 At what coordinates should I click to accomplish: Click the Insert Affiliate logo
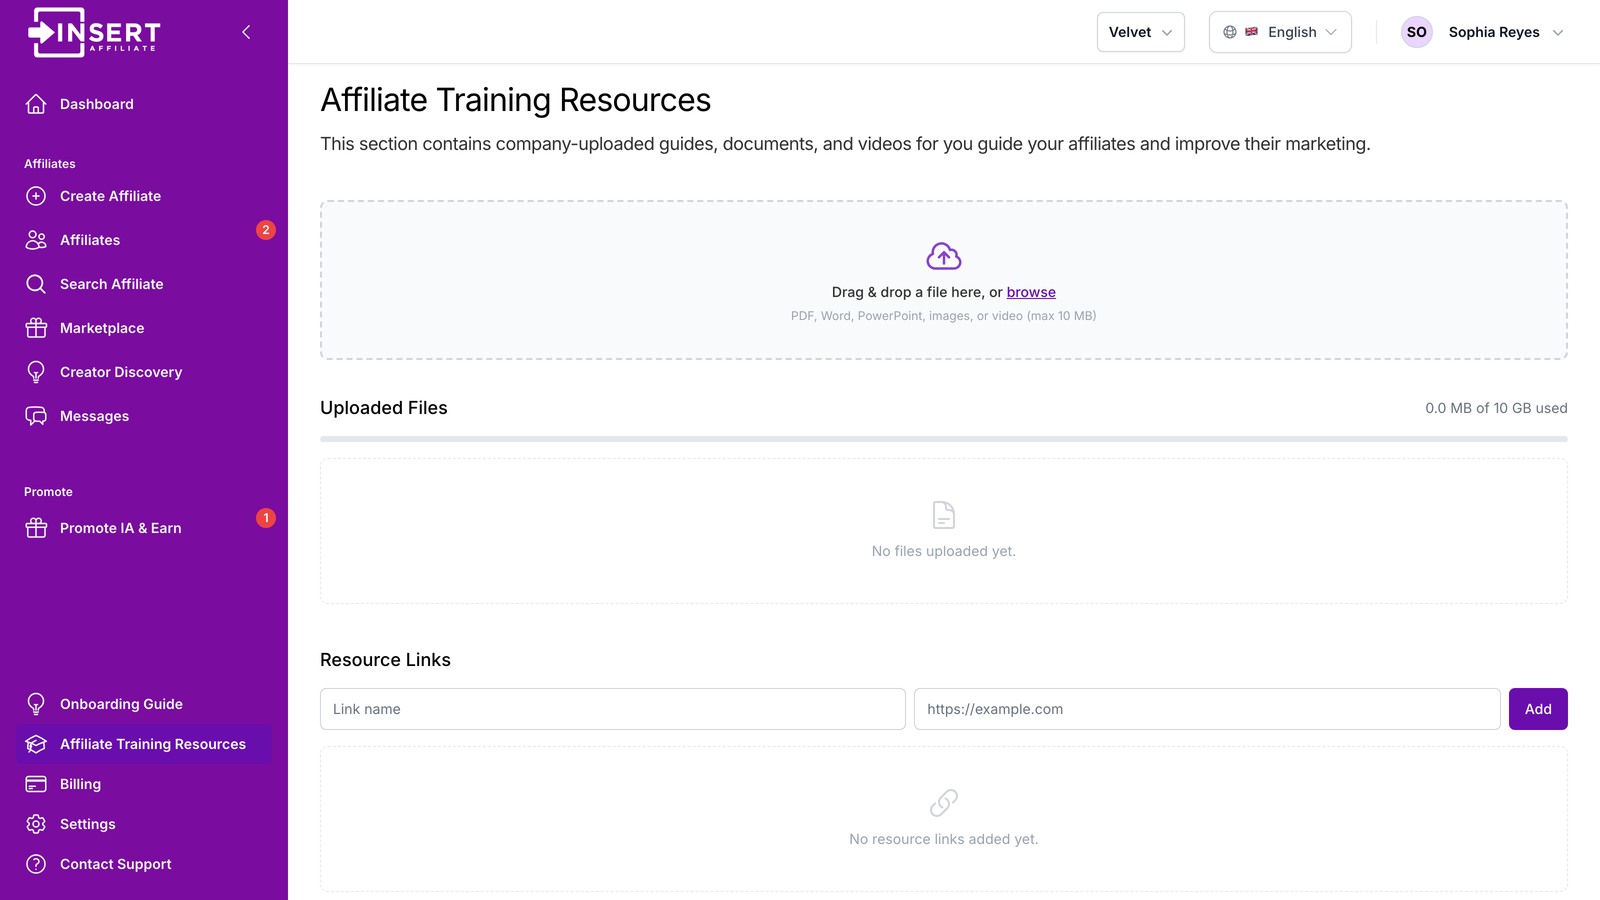[94, 32]
